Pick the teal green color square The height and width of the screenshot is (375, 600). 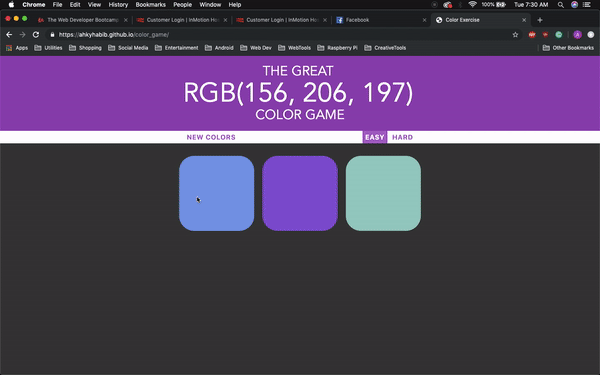click(x=383, y=193)
